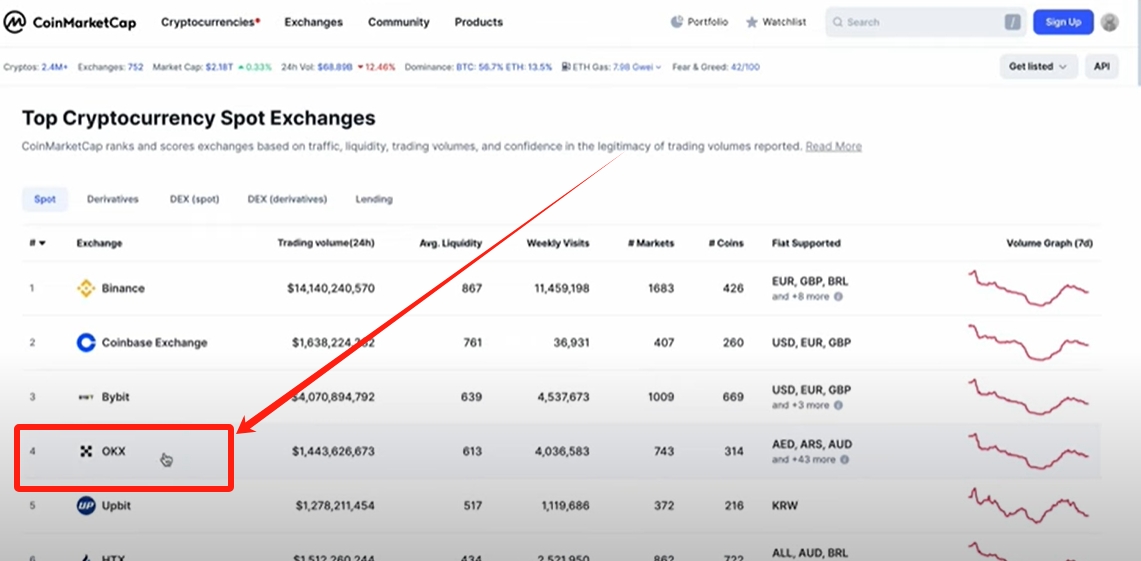Open the Exchanges menu
1141x561 pixels.
[x=314, y=22]
